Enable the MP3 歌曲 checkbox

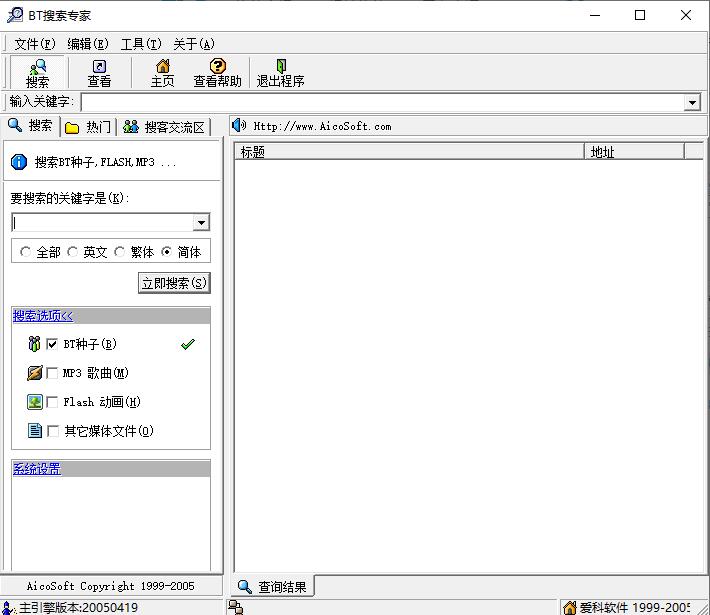[52, 373]
